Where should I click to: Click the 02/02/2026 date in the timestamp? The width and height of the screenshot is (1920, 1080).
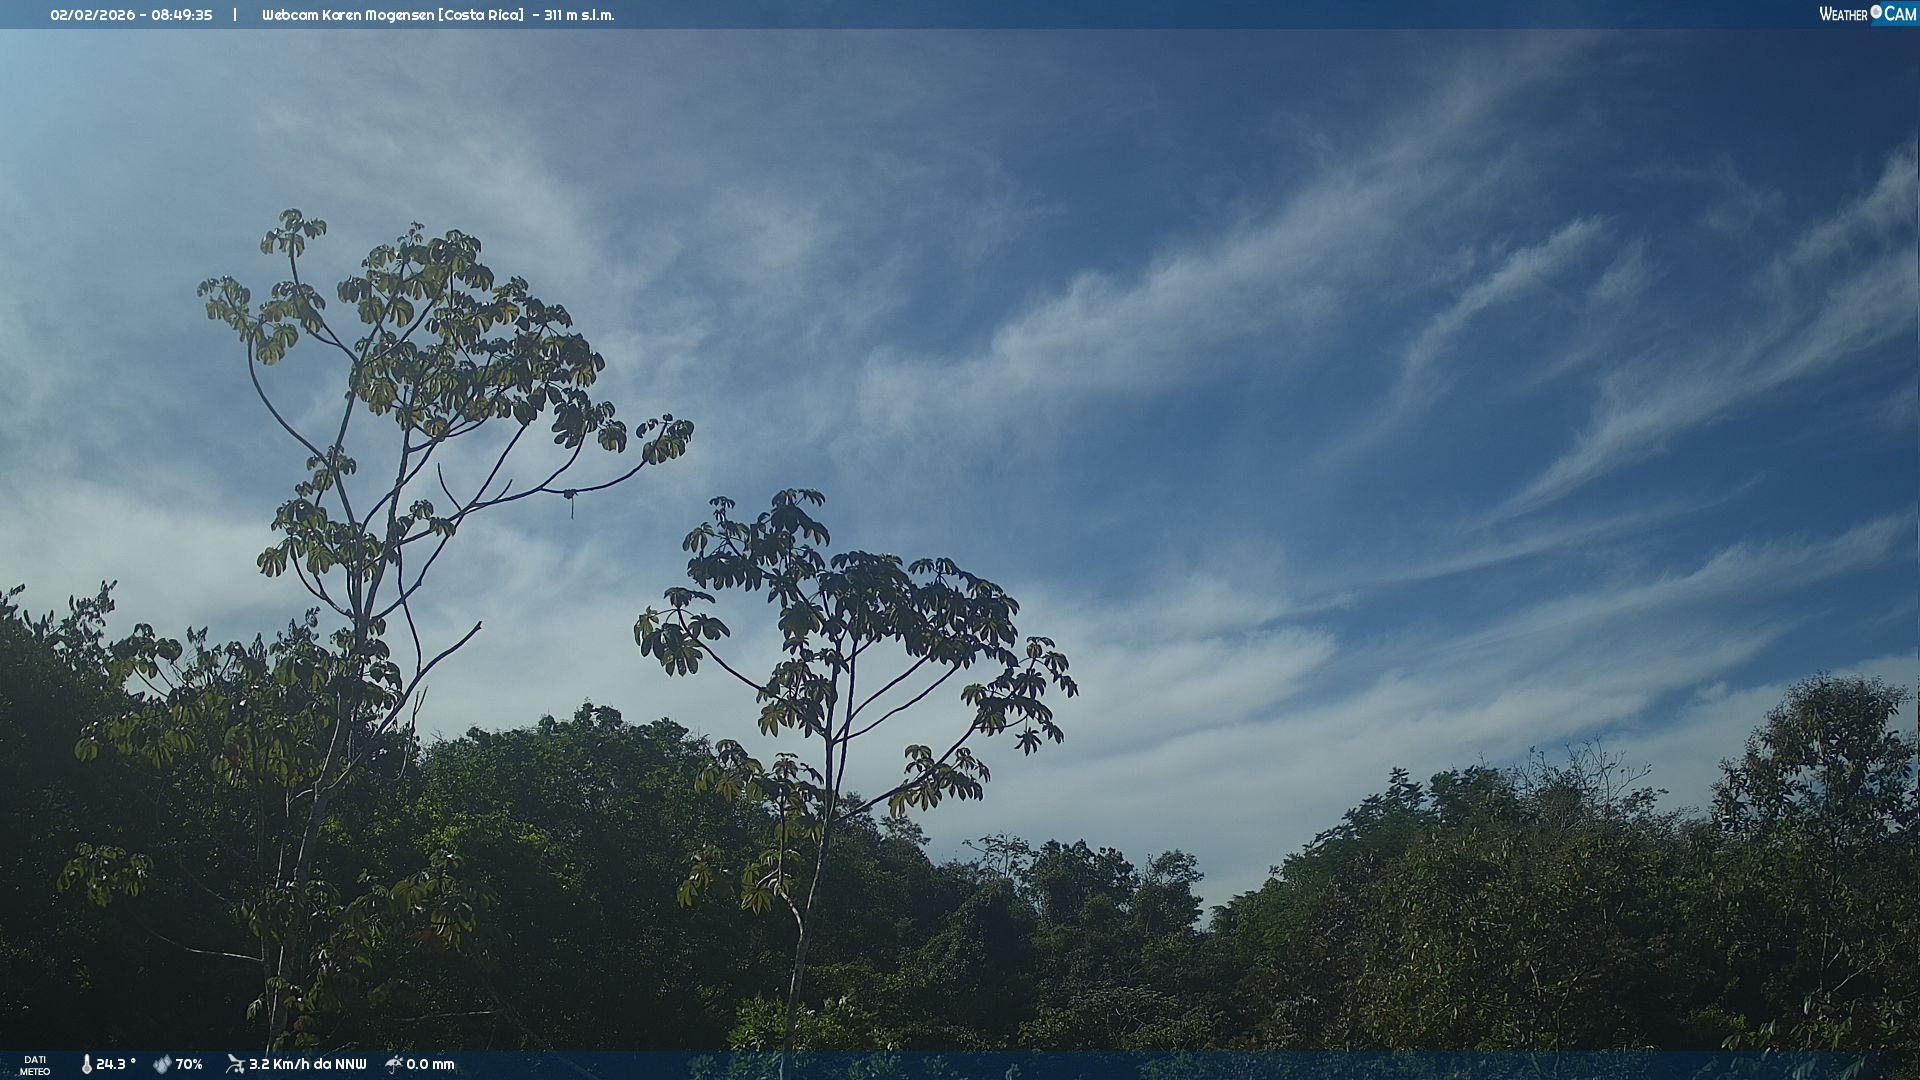pyautogui.click(x=92, y=15)
